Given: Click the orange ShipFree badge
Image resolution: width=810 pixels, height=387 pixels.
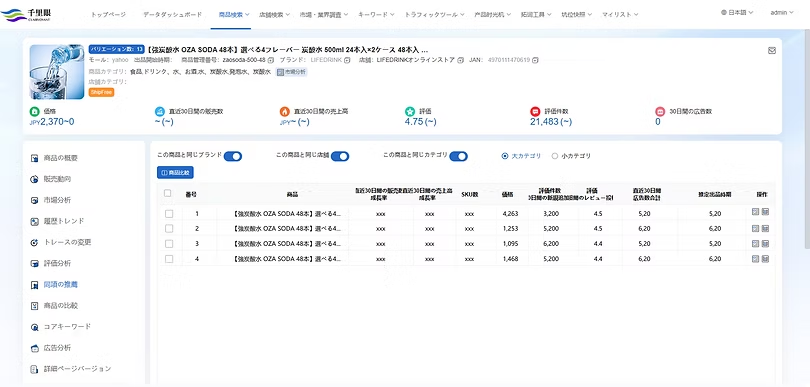Looking at the screenshot, I should [101, 92].
